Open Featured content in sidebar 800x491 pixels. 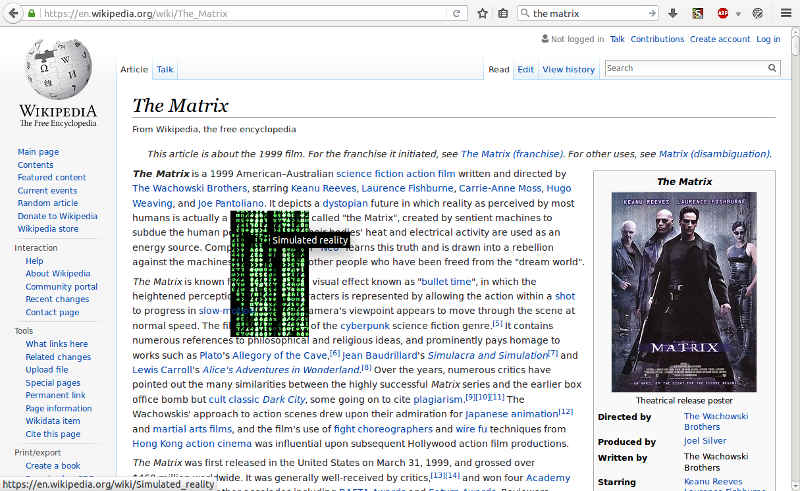tap(52, 178)
